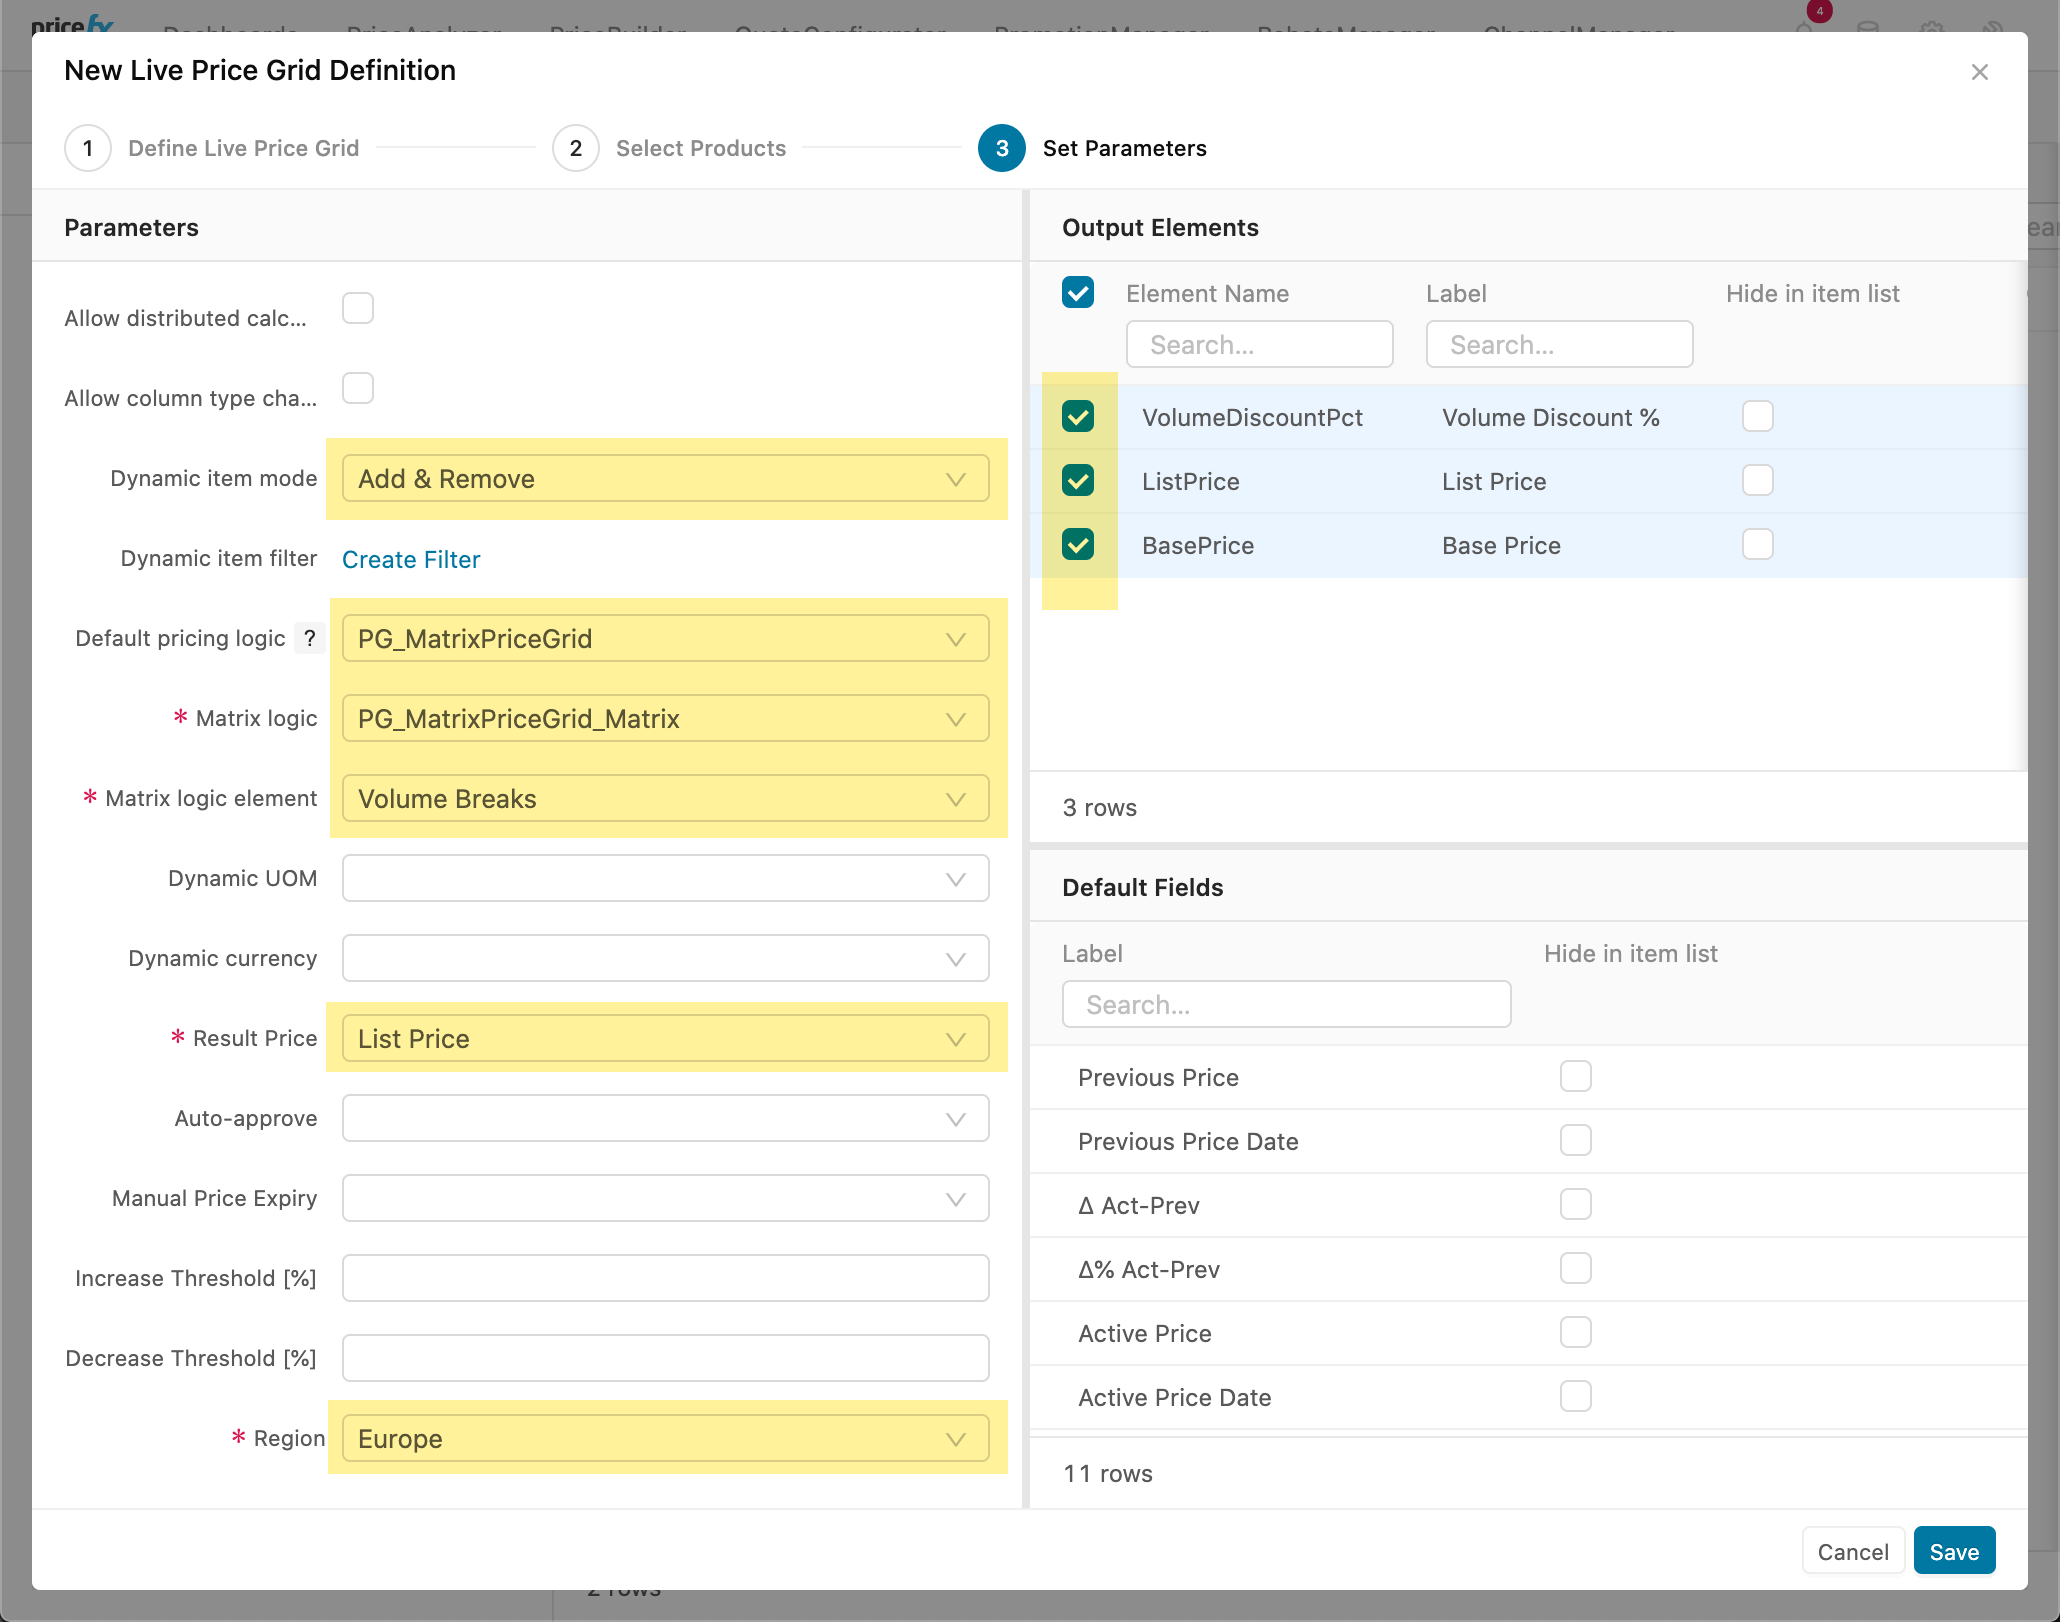Expand the Matrix logic element dropdown
Viewport: 2060px width, 1622px height.
coord(955,799)
